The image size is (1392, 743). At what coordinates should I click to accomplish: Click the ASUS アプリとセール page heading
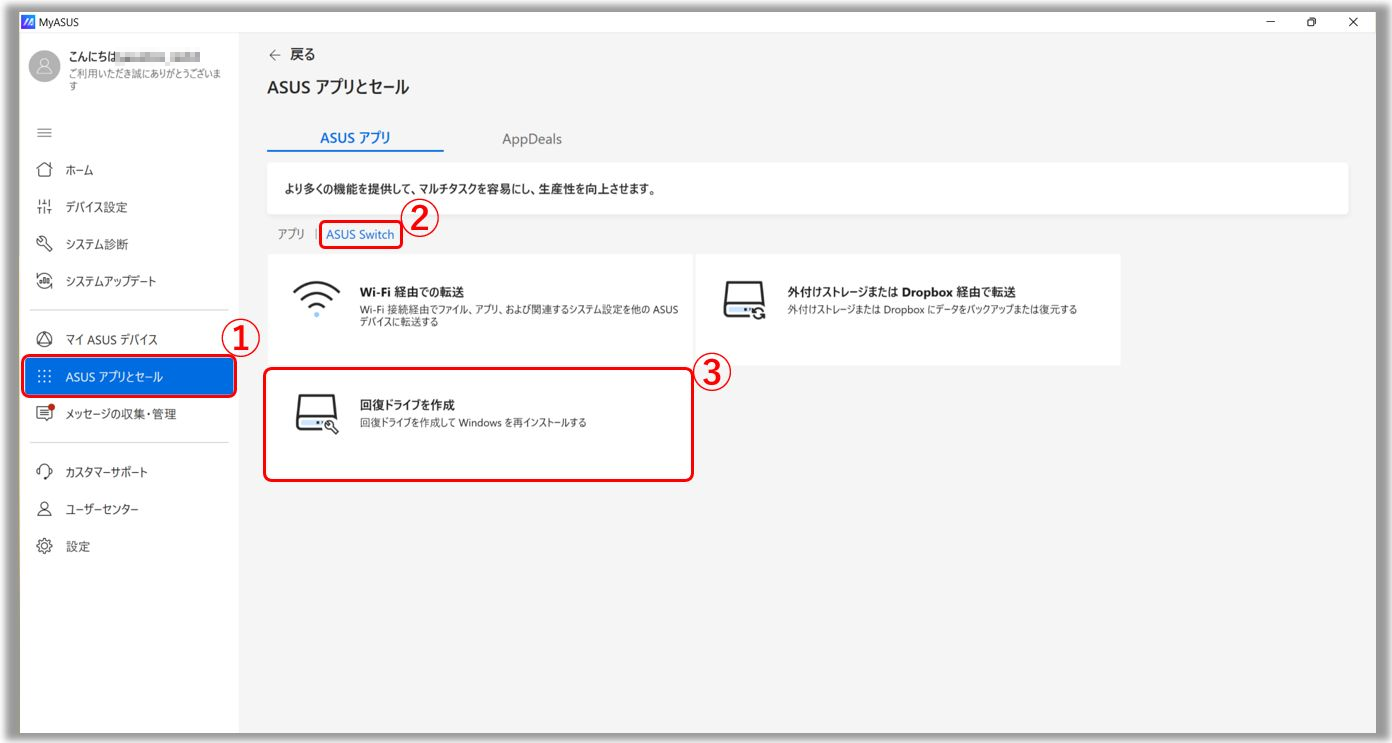tap(338, 87)
